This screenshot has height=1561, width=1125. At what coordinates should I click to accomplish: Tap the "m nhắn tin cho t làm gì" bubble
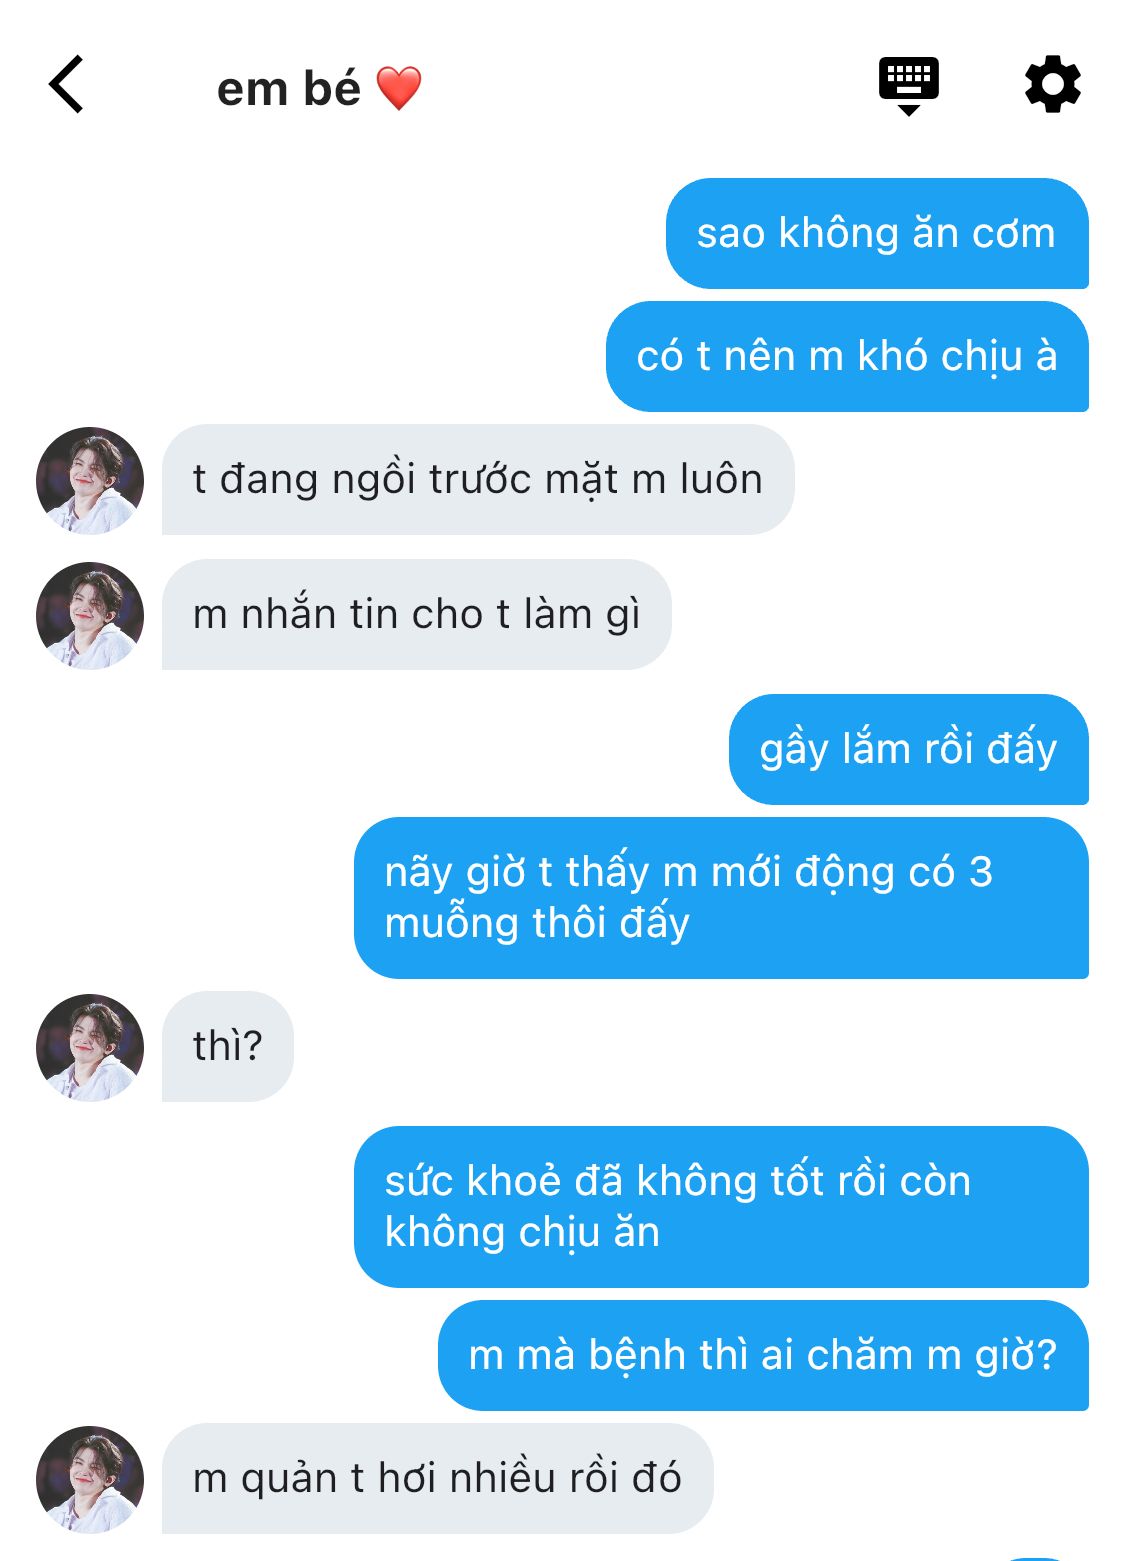(x=417, y=615)
